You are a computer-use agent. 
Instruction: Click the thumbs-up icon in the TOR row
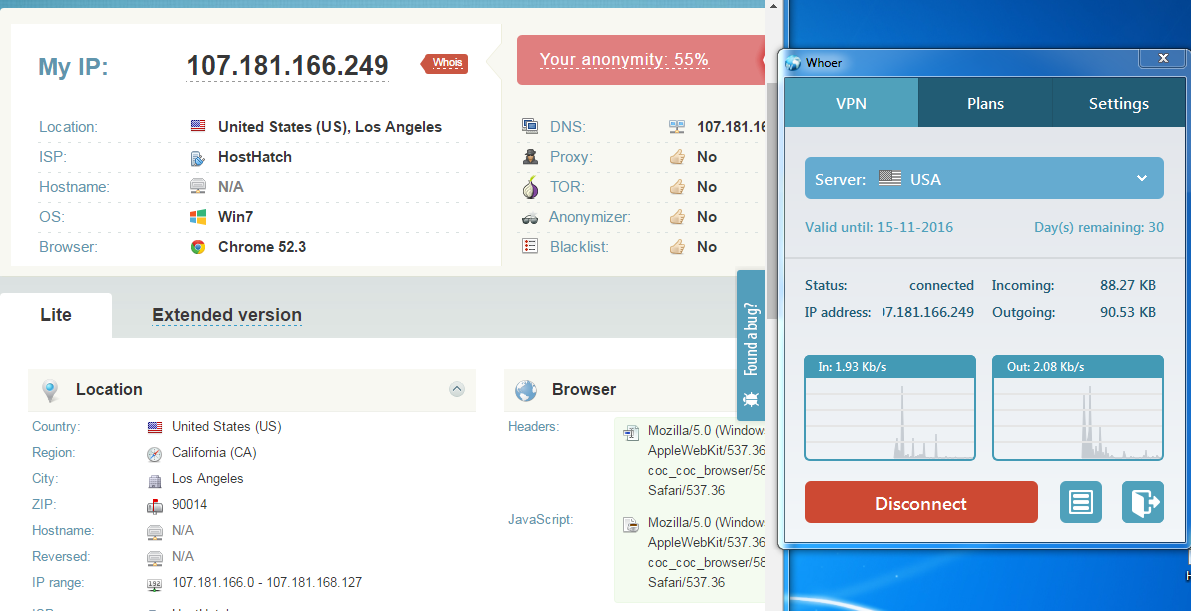point(677,187)
